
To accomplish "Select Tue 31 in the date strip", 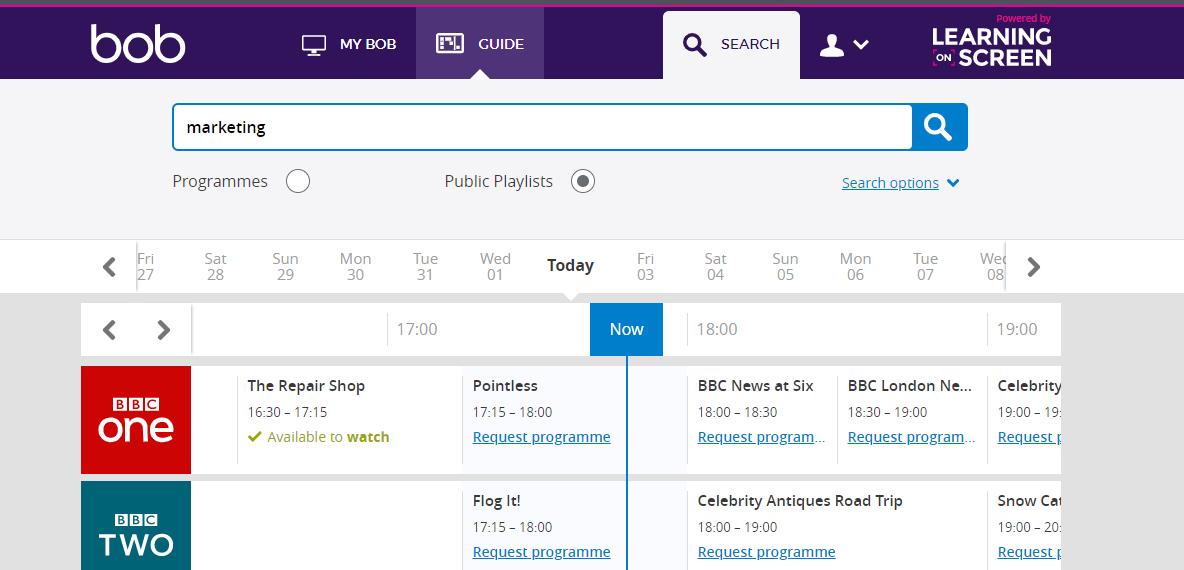I will (x=425, y=267).
